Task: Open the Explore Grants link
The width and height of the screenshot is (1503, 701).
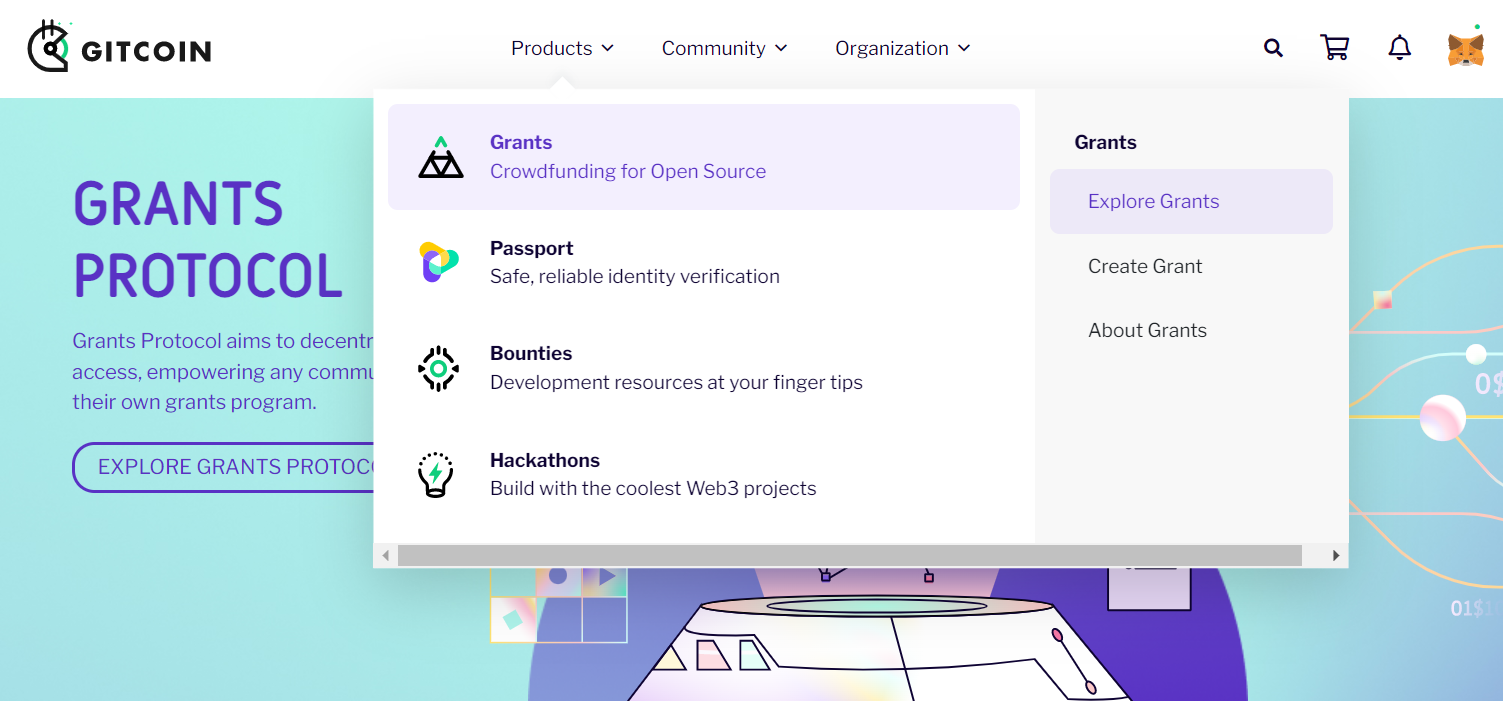Action: pyautogui.click(x=1153, y=201)
